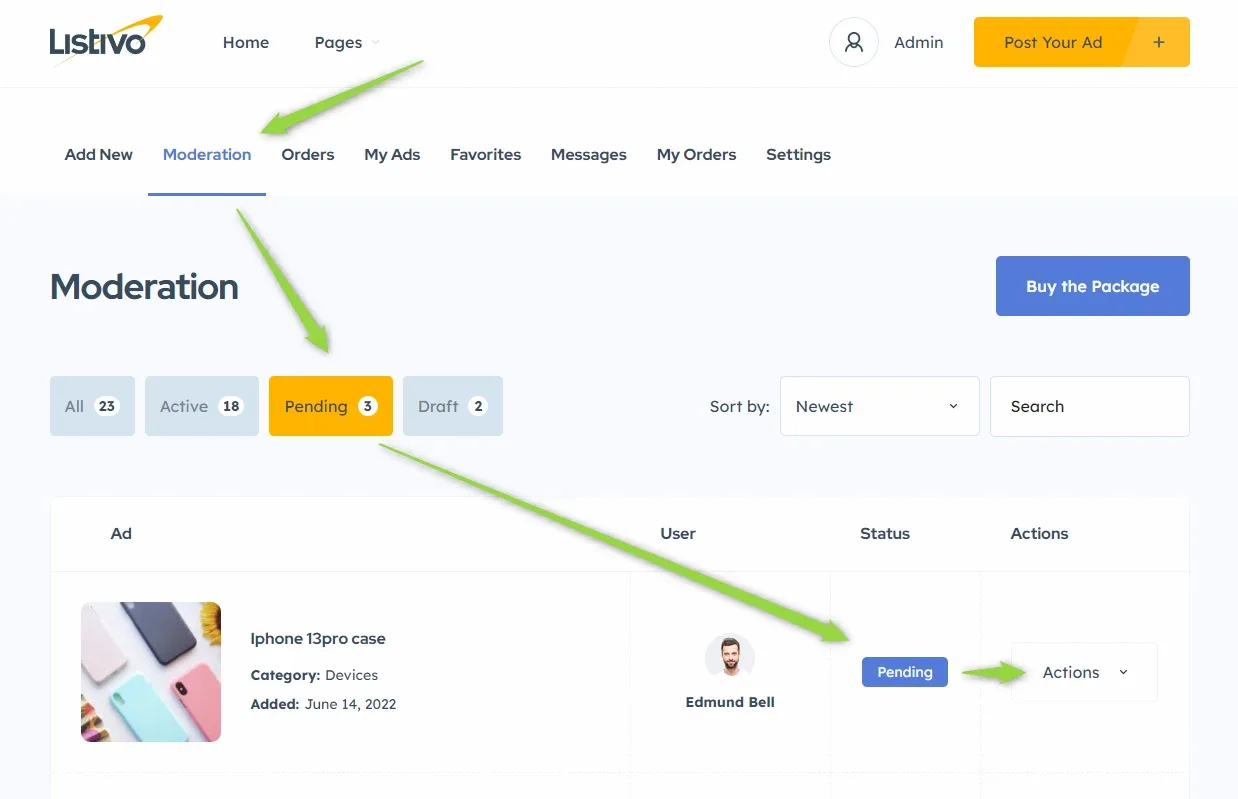1238x799 pixels.
Task: View the Favorites tab
Action: (485, 155)
